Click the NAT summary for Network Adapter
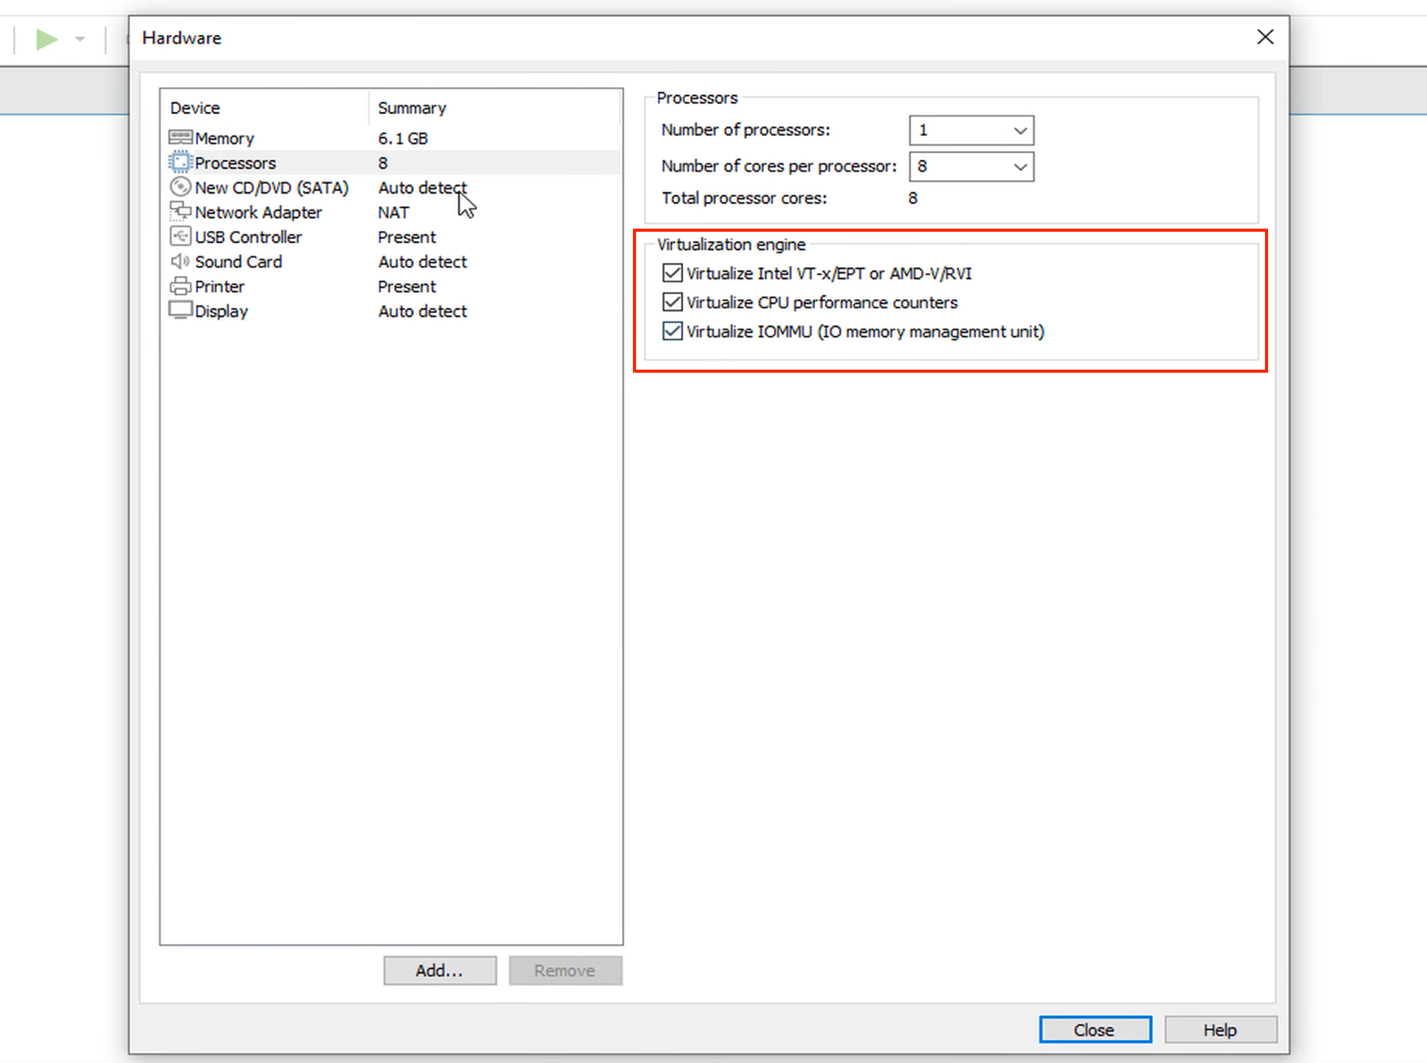 click(394, 212)
